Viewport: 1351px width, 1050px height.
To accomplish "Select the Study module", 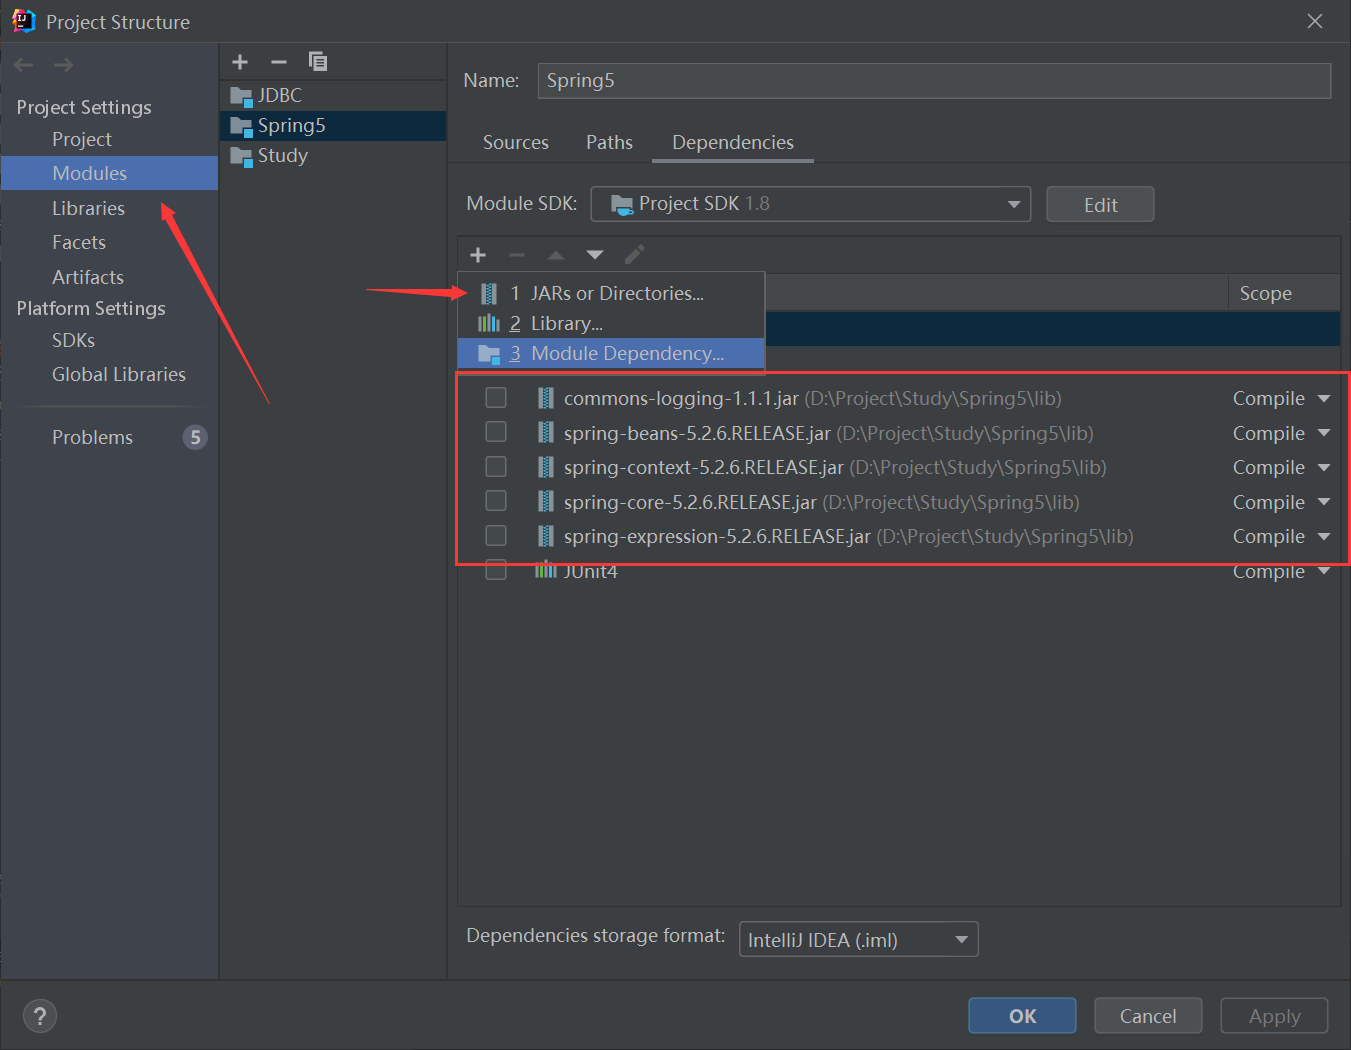I will click(x=333, y=156).
